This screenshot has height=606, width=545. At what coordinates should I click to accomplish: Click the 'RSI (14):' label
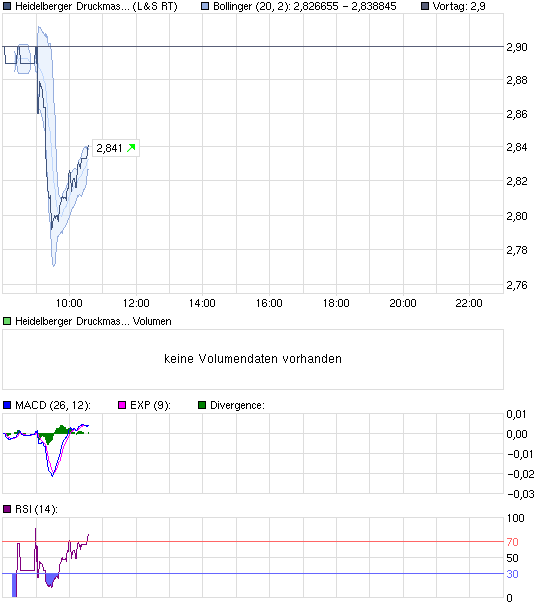point(36,509)
